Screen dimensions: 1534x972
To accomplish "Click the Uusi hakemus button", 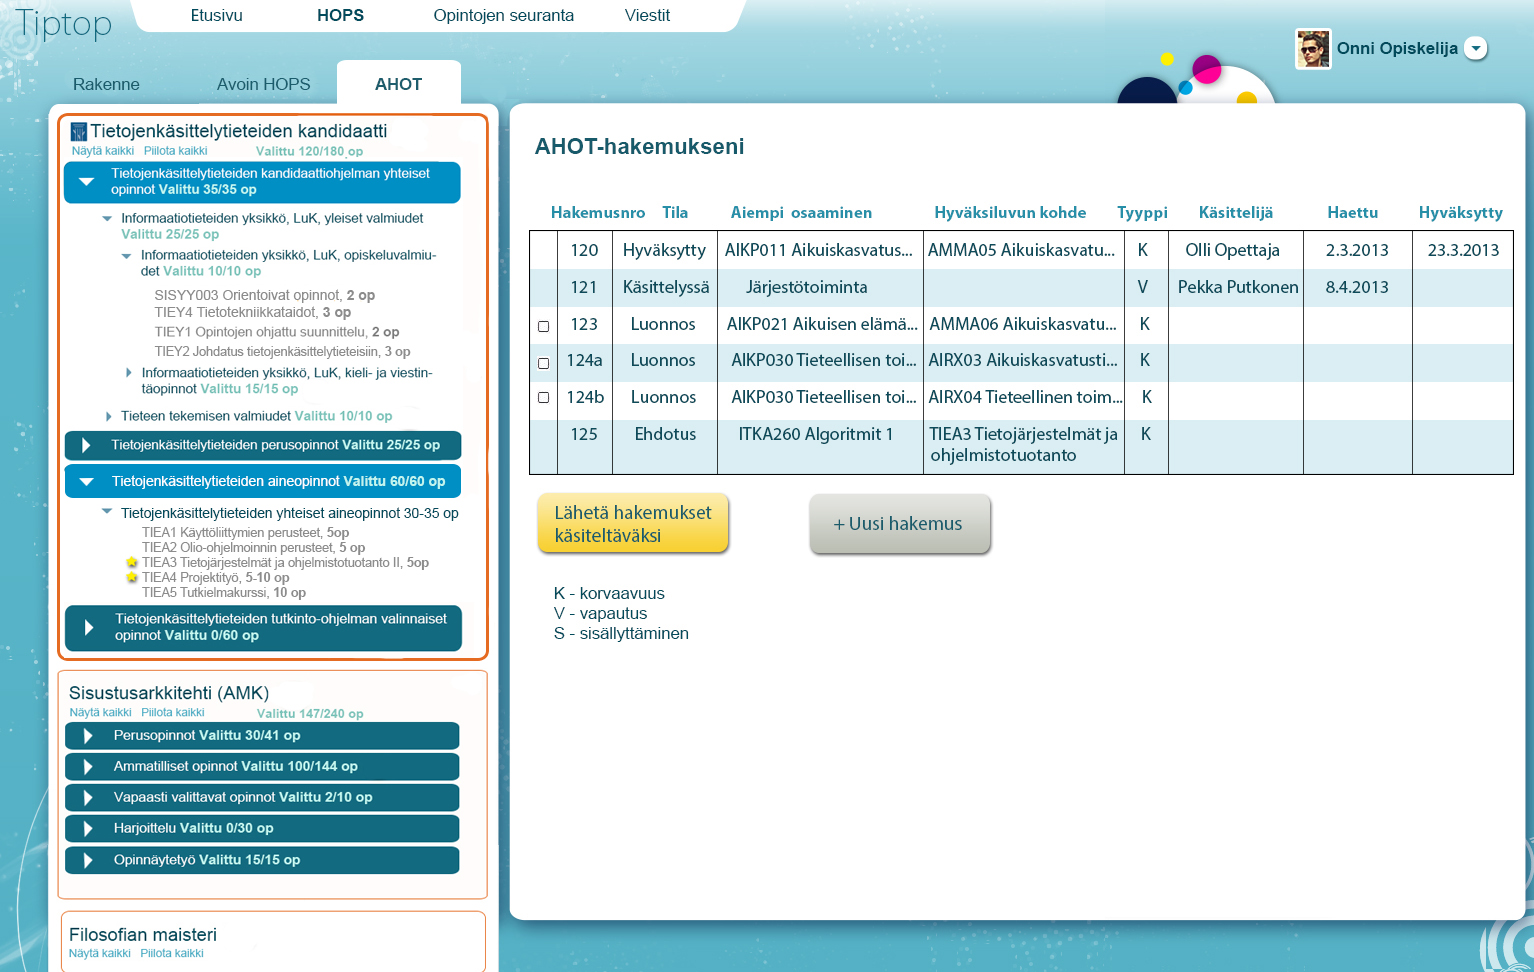I will coord(899,523).
